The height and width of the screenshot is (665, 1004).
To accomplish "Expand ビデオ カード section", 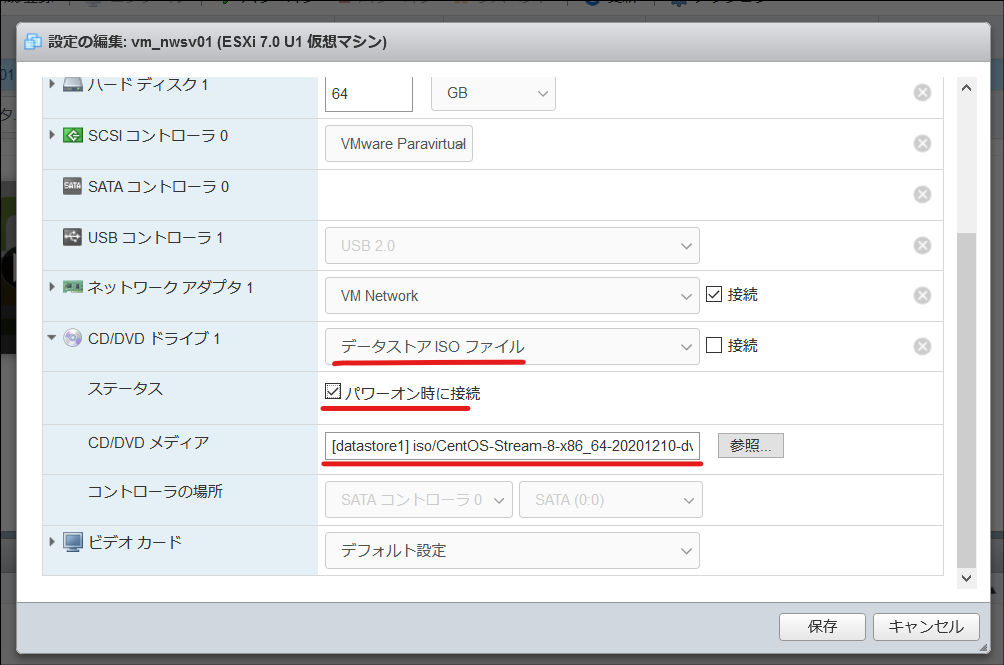I will 52,542.
